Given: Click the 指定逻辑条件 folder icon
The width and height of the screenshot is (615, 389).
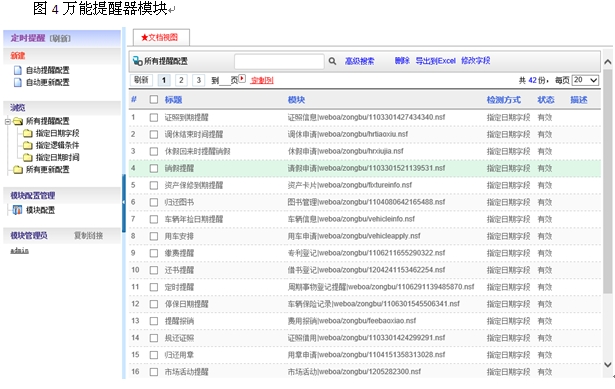Looking at the screenshot, I should 27,145.
